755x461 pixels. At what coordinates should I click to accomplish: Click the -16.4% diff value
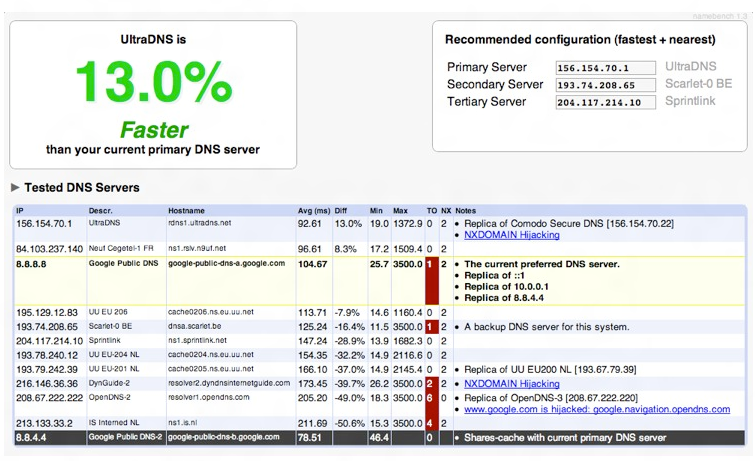pos(350,327)
